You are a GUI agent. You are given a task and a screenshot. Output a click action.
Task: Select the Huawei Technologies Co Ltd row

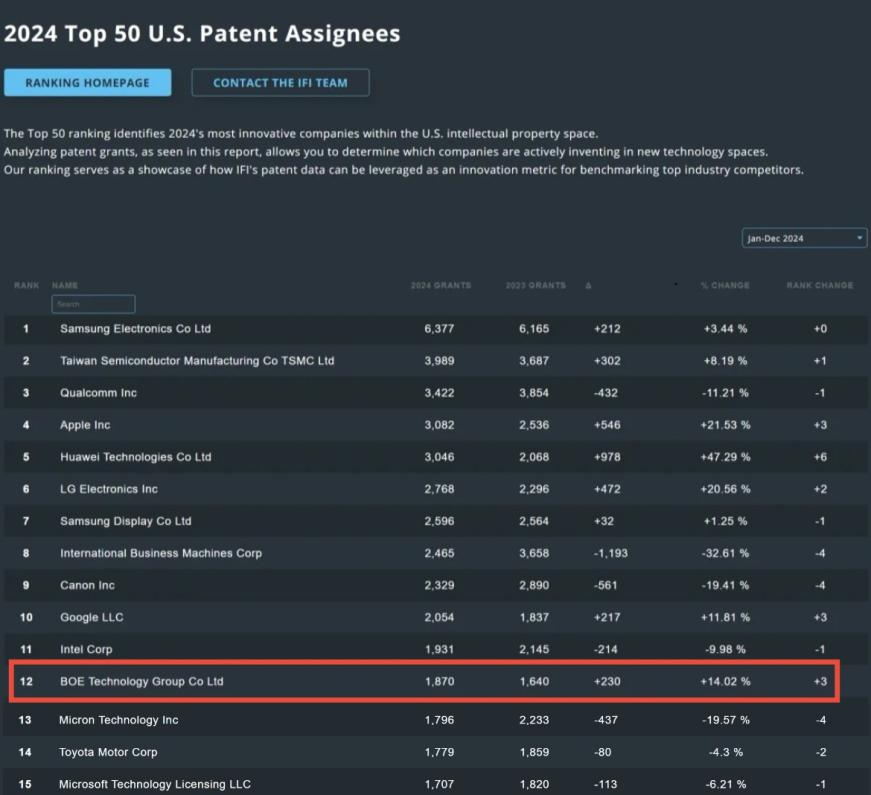tap(400, 457)
